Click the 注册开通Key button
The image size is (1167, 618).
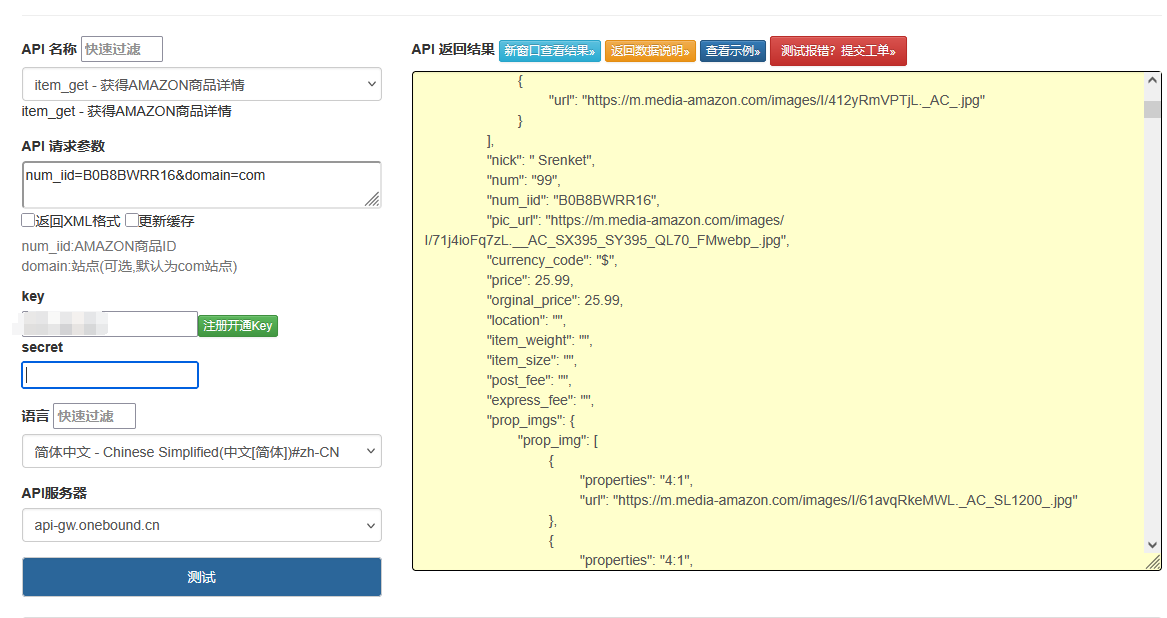[x=237, y=325]
